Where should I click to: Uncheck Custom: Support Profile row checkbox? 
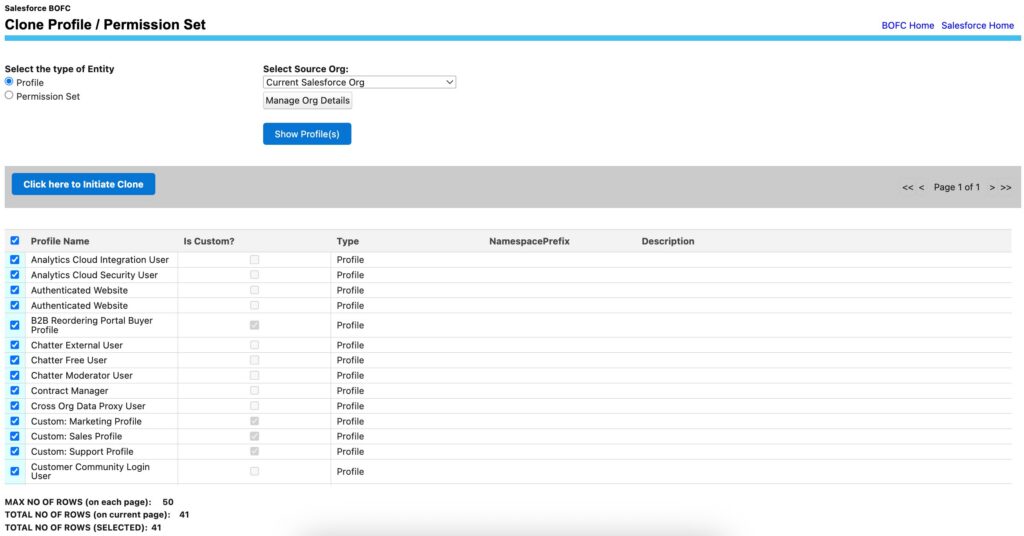15,451
